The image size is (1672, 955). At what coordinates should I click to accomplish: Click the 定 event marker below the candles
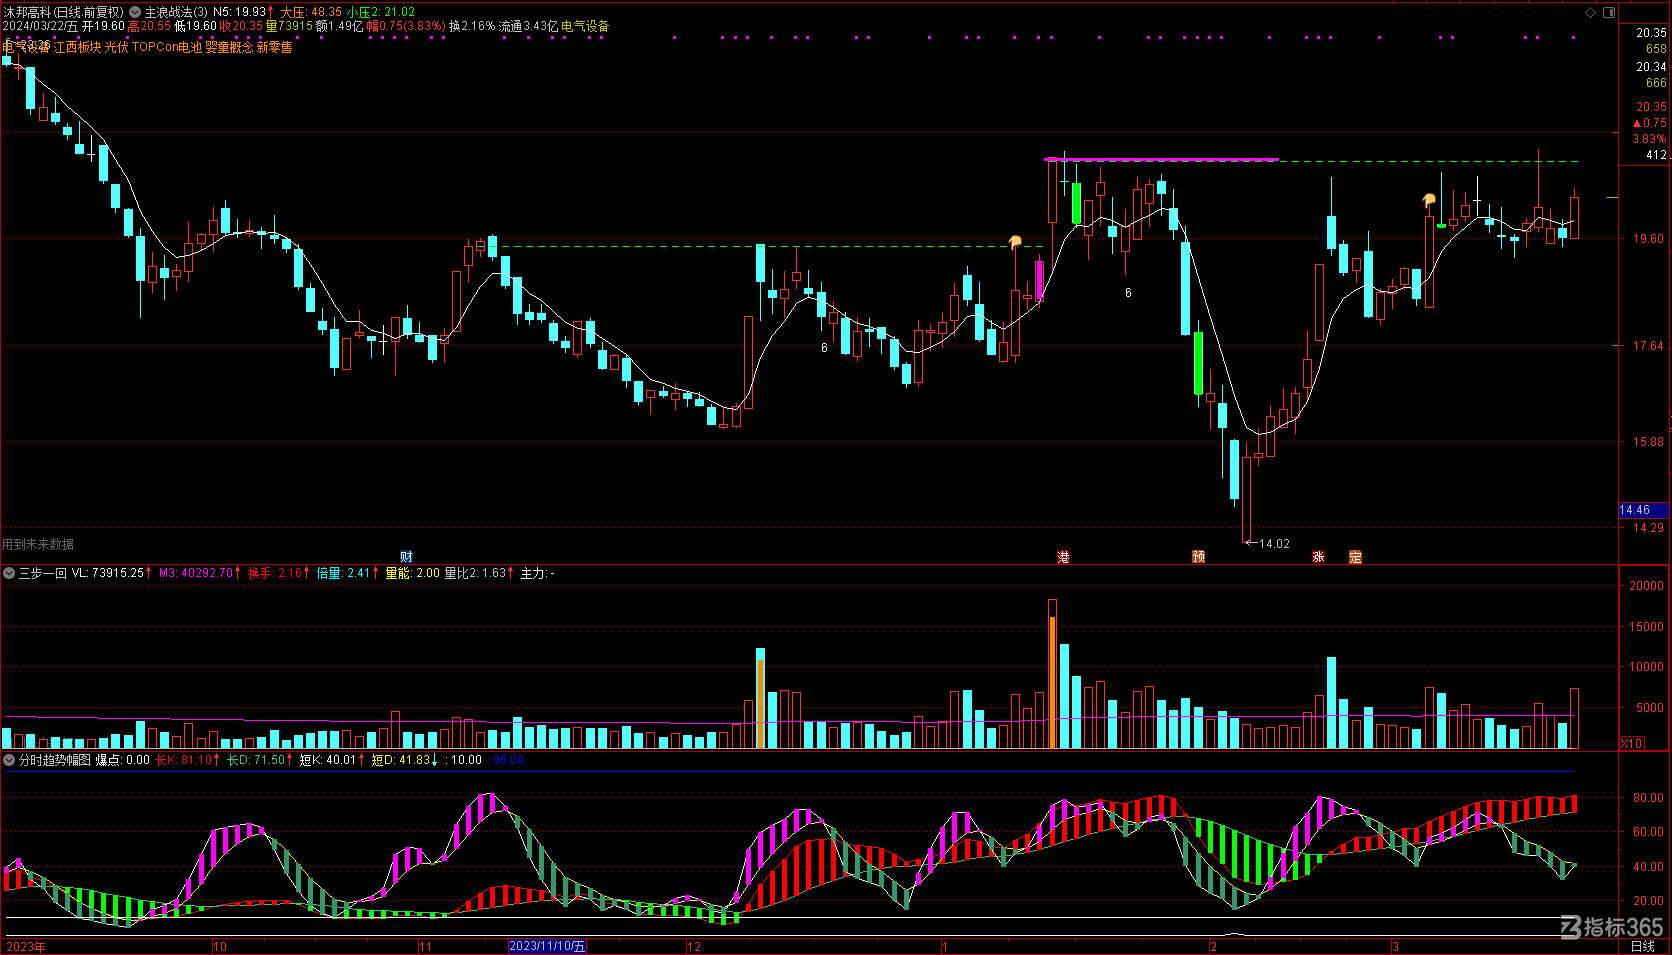[1355, 557]
